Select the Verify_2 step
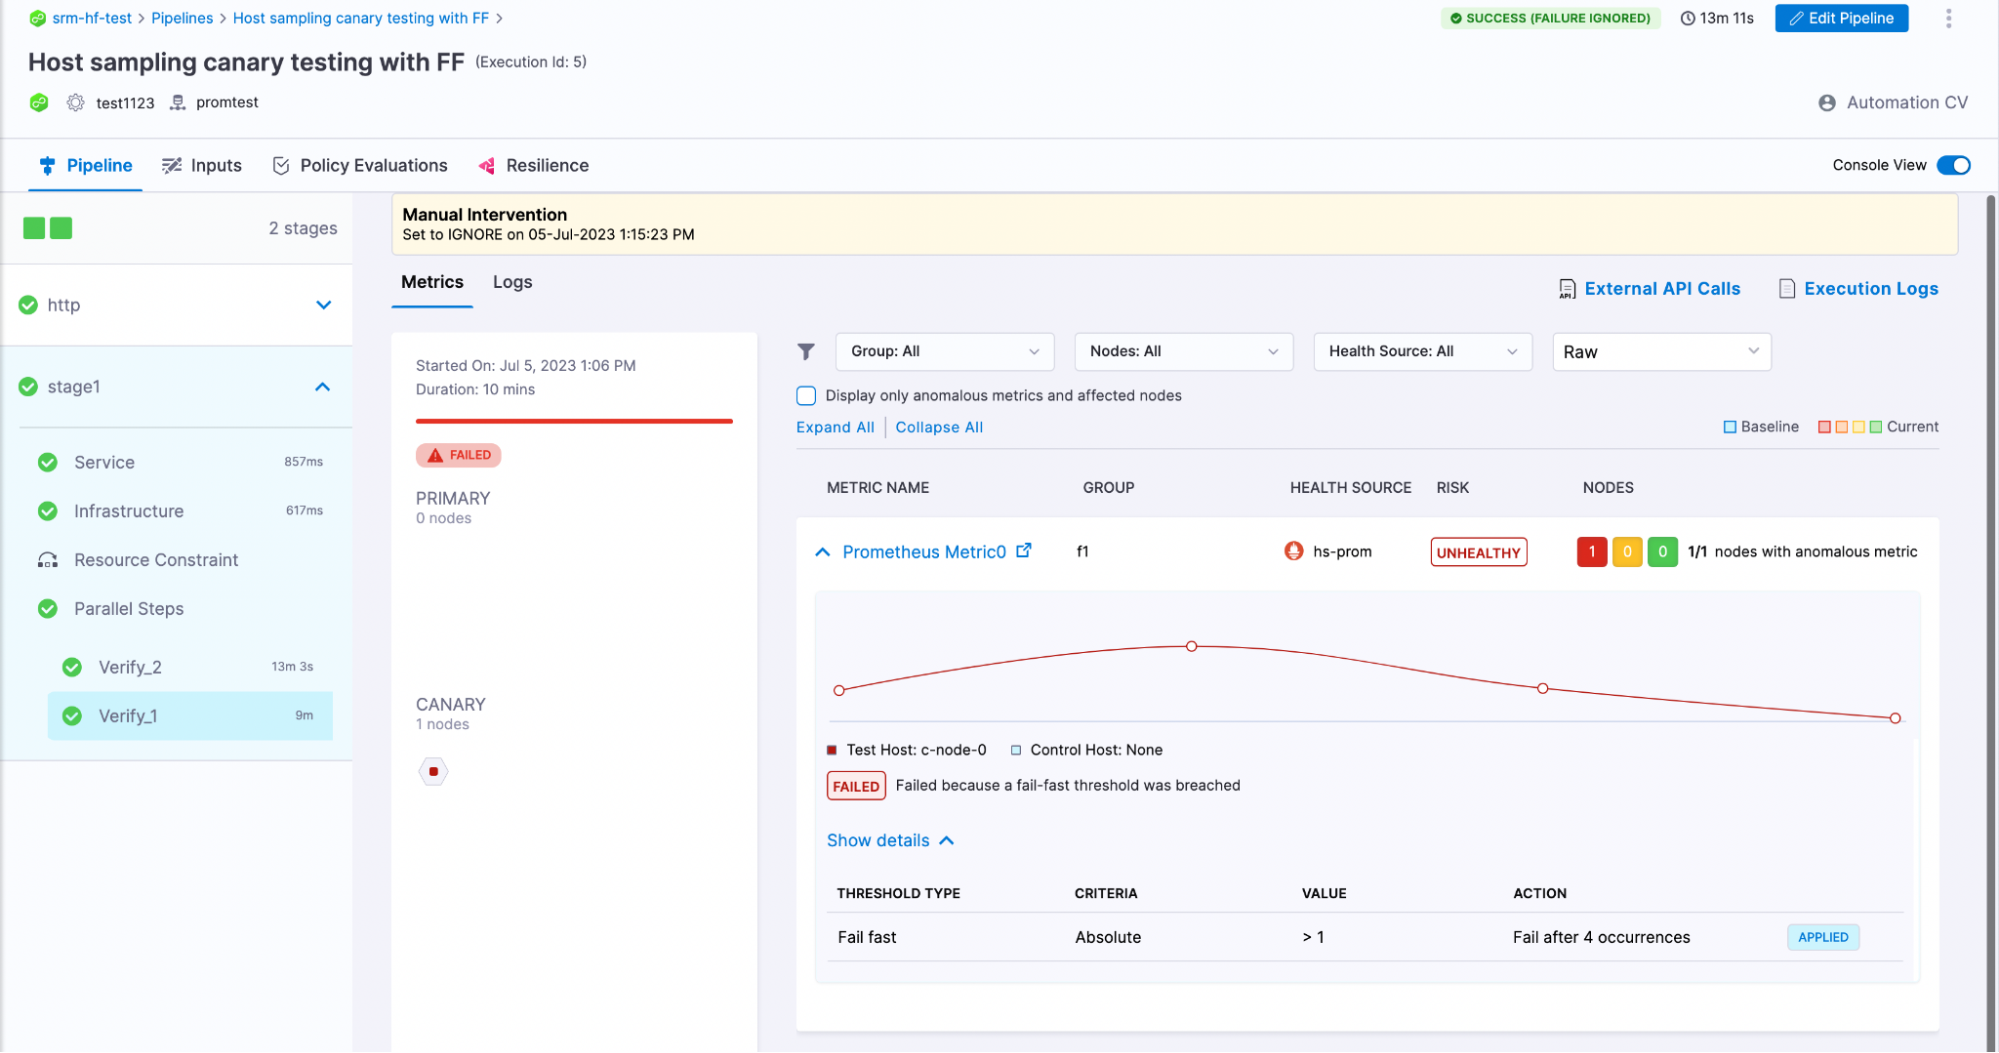This screenshot has height=1053, width=1999. pos(130,667)
